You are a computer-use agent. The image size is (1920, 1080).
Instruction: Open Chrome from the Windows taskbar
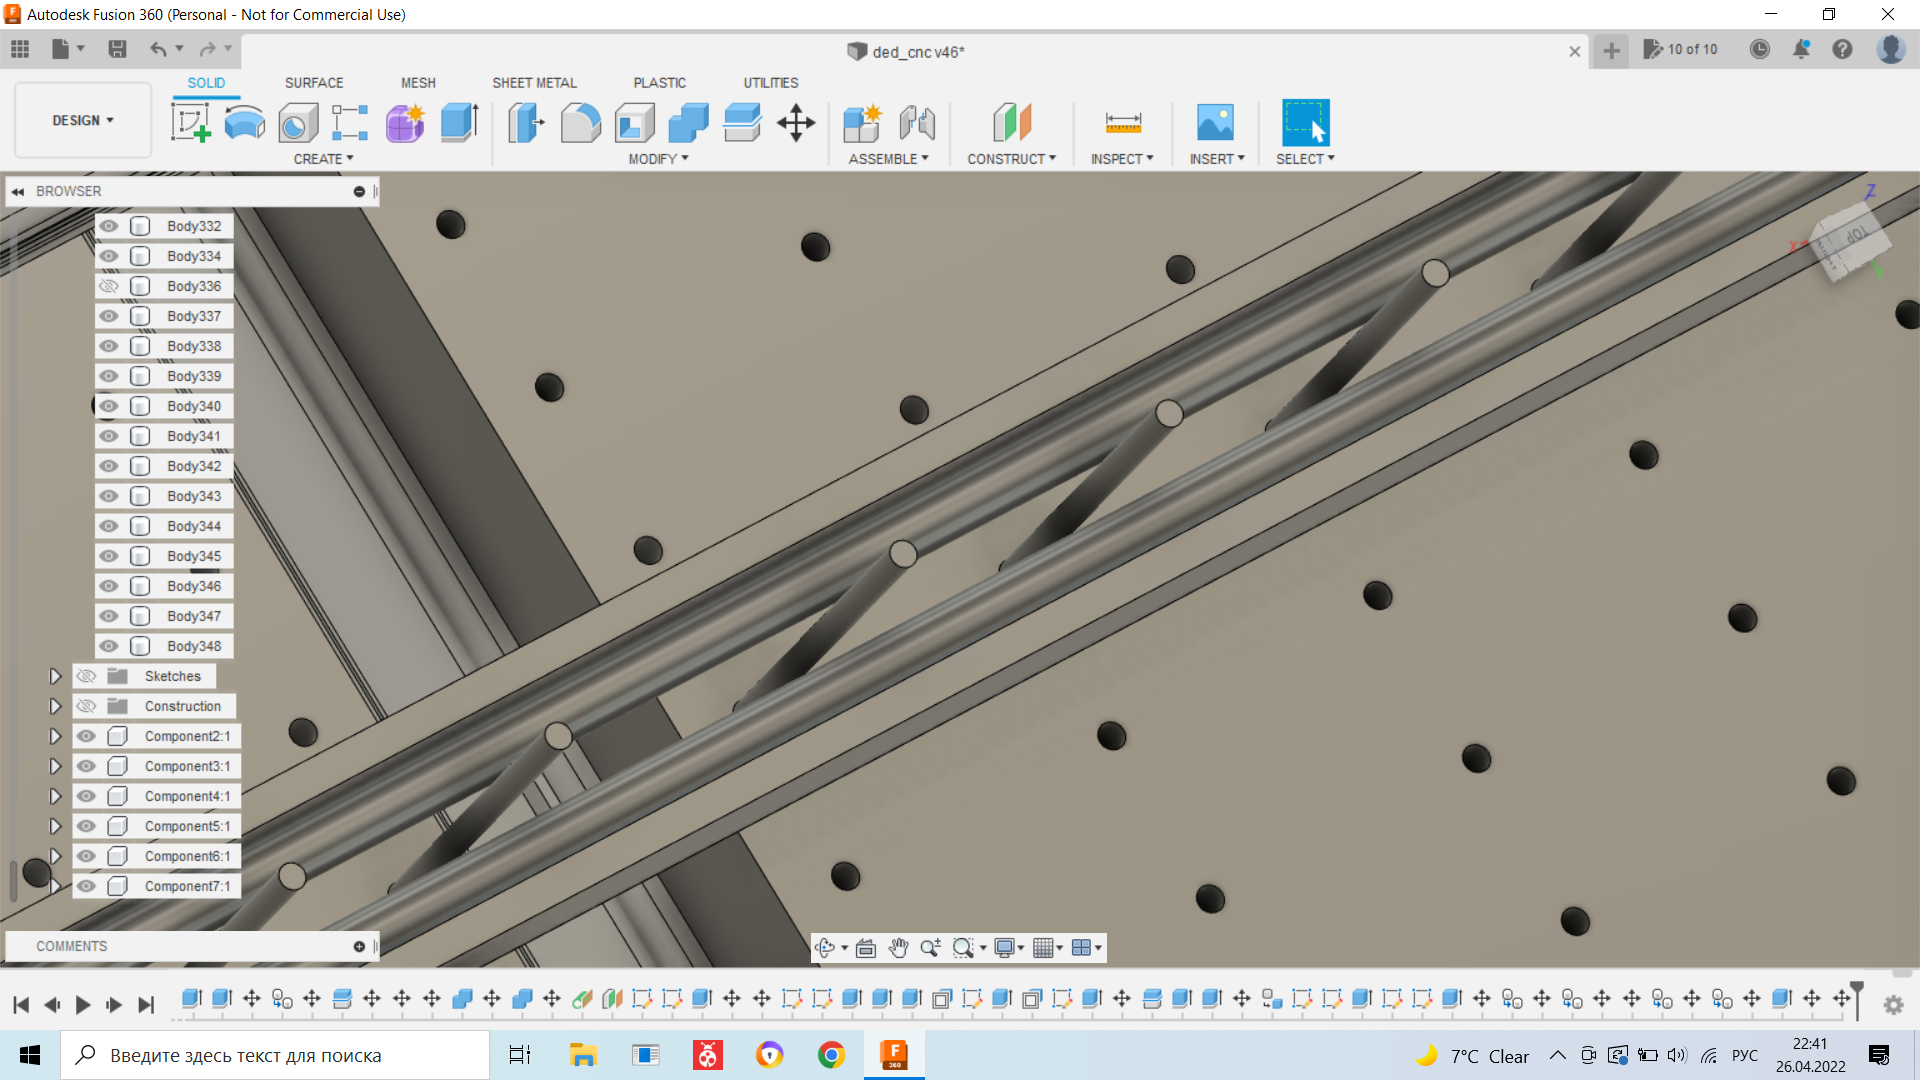point(831,1055)
